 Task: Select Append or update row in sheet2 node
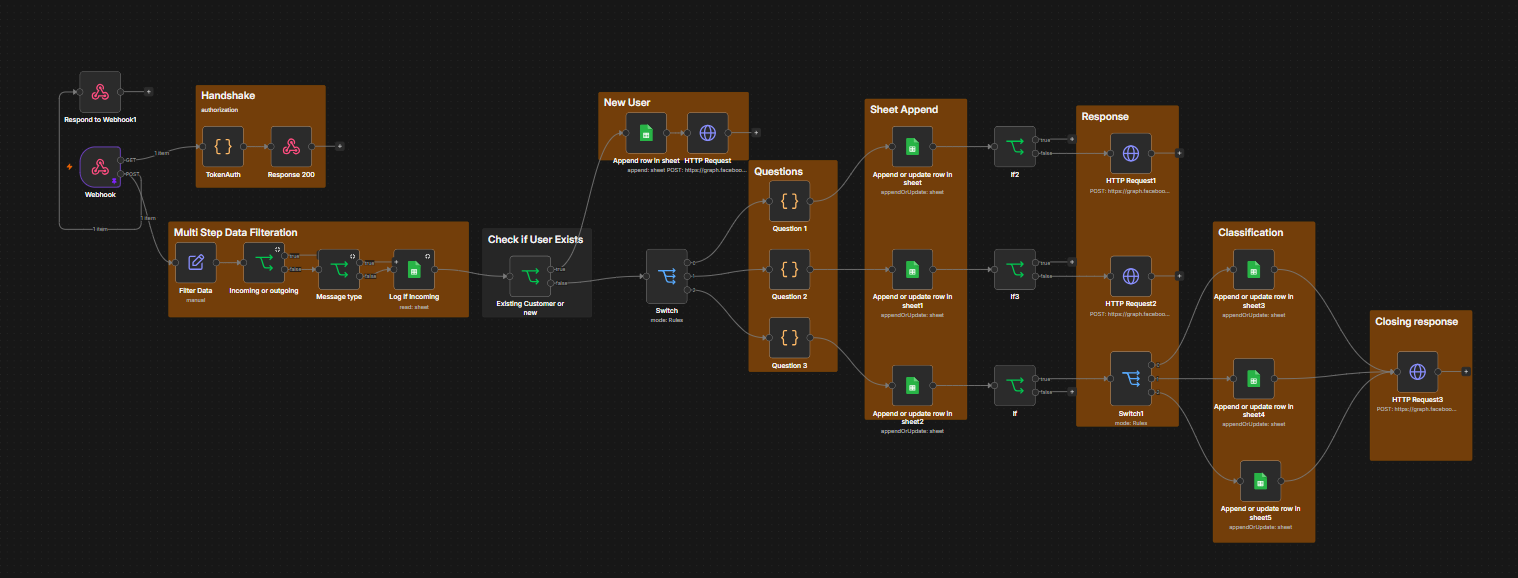(x=912, y=386)
